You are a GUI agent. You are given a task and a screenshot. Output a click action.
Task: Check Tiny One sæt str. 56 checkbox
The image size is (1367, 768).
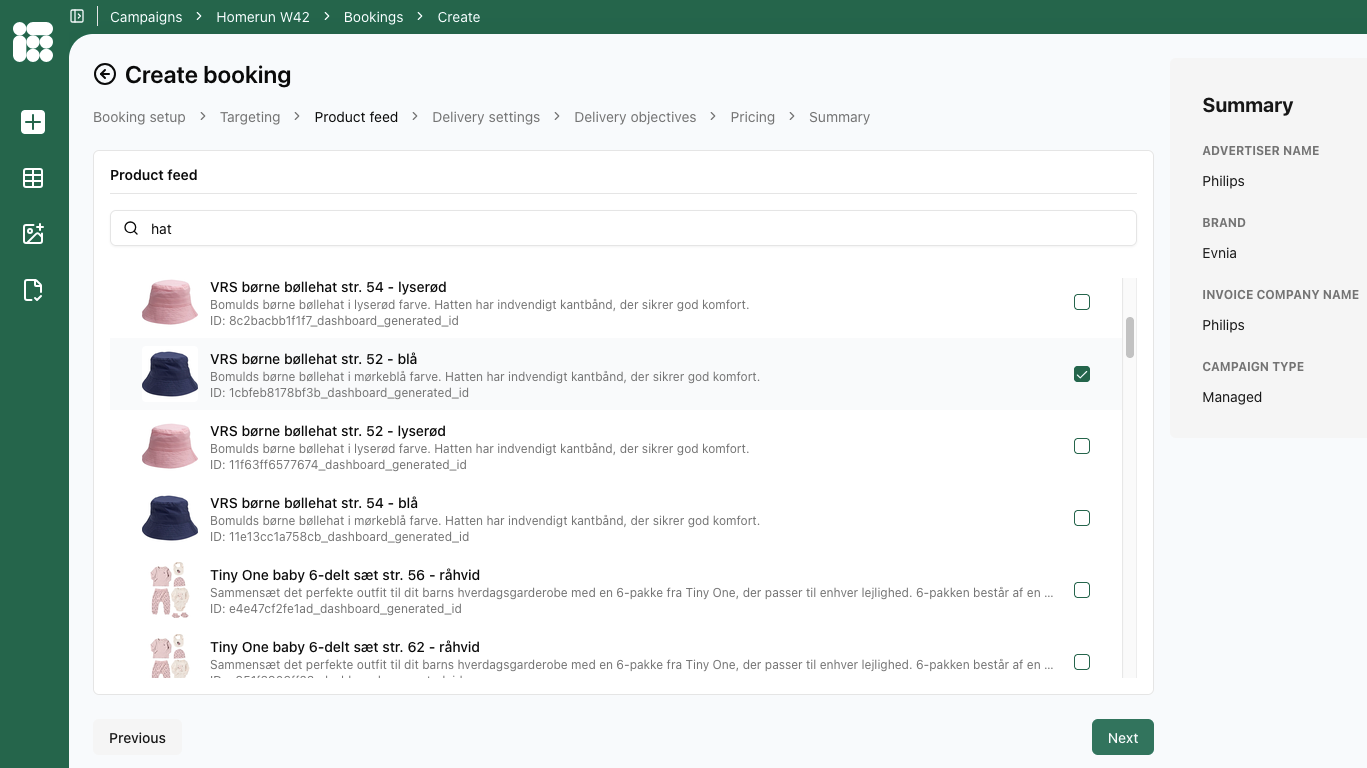[x=1082, y=590]
